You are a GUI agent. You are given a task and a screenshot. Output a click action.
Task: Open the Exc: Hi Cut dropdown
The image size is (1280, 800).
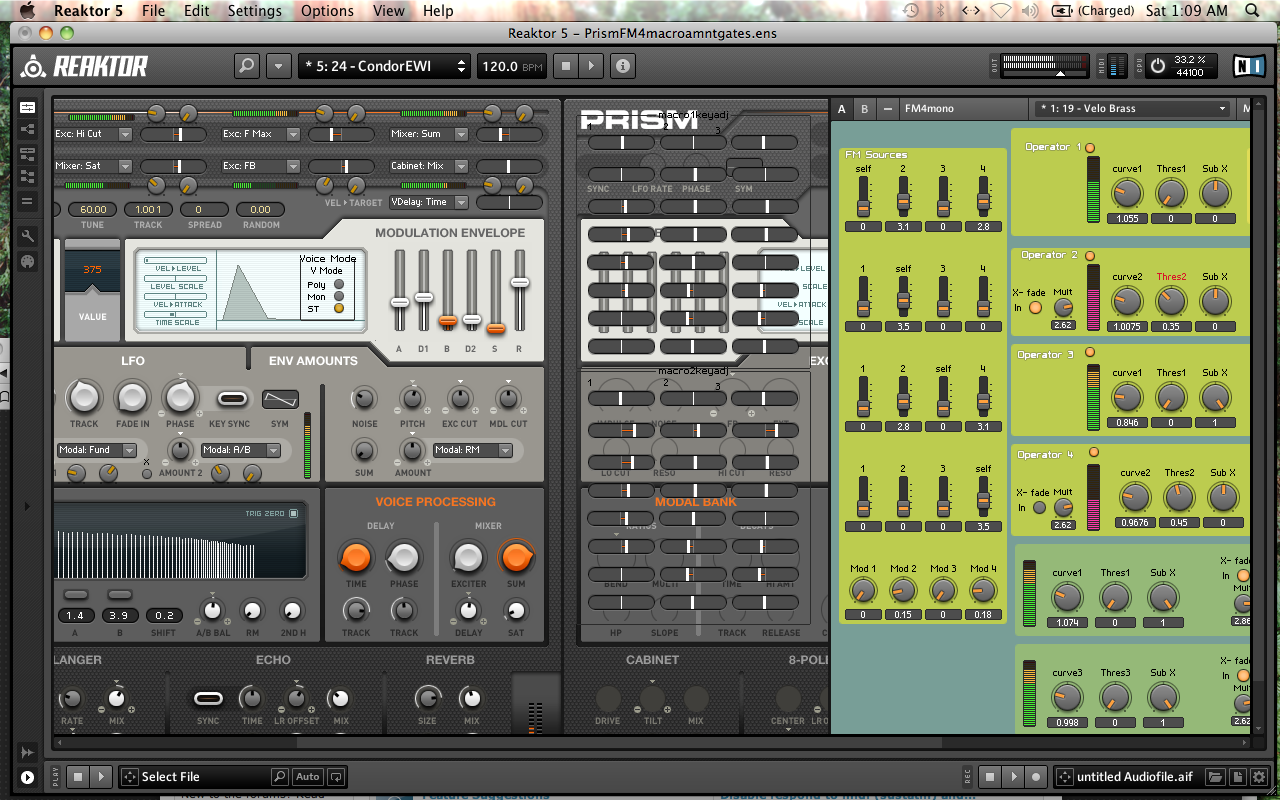coord(93,134)
